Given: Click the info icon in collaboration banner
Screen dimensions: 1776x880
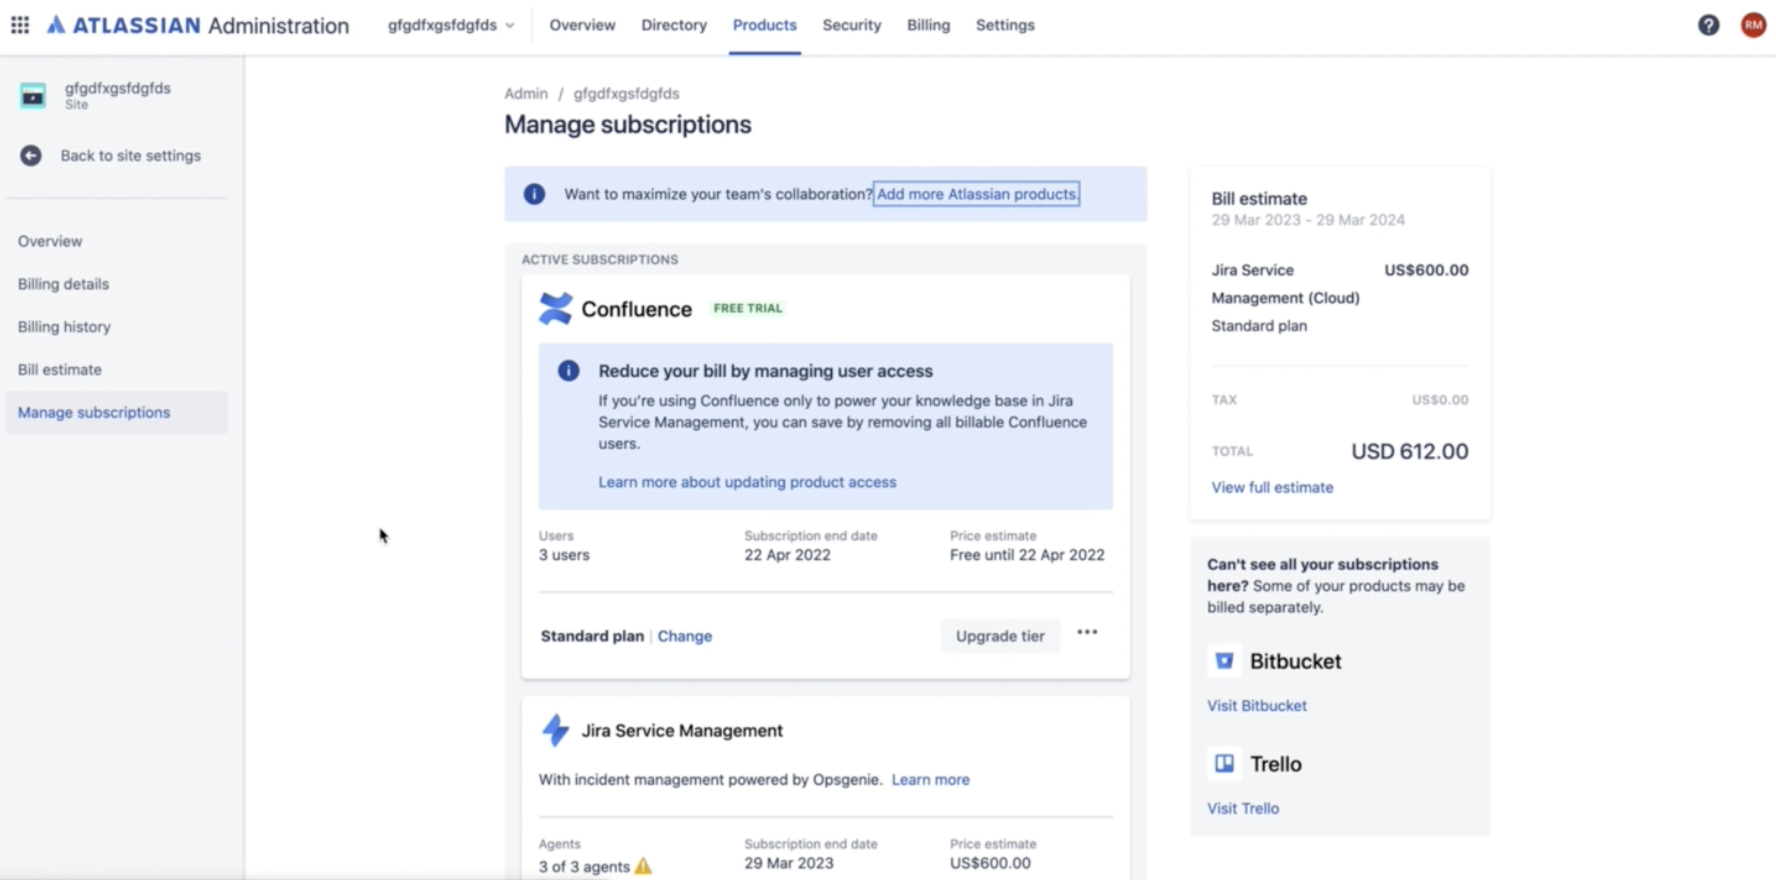Looking at the screenshot, I should coord(534,194).
